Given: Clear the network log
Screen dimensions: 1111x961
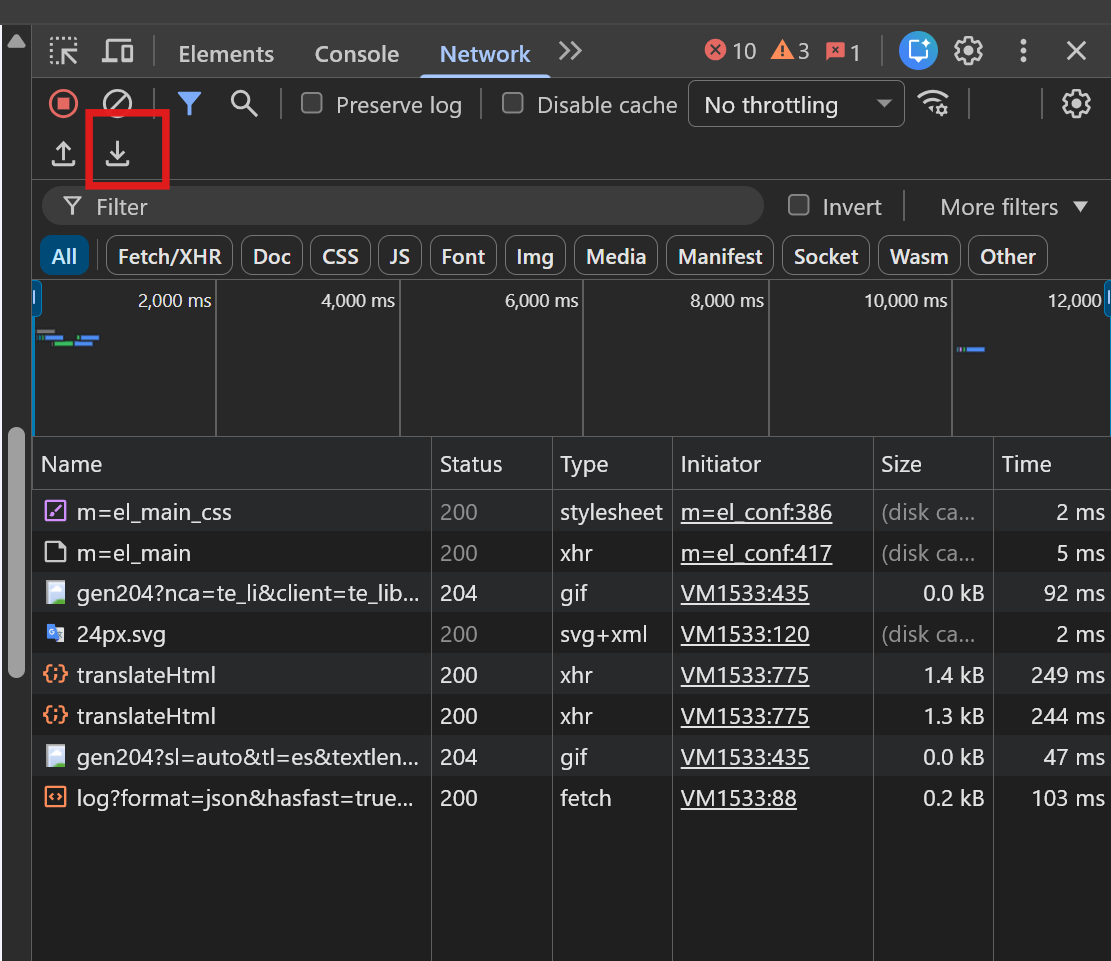Looking at the screenshot, I should coord(118,104).
